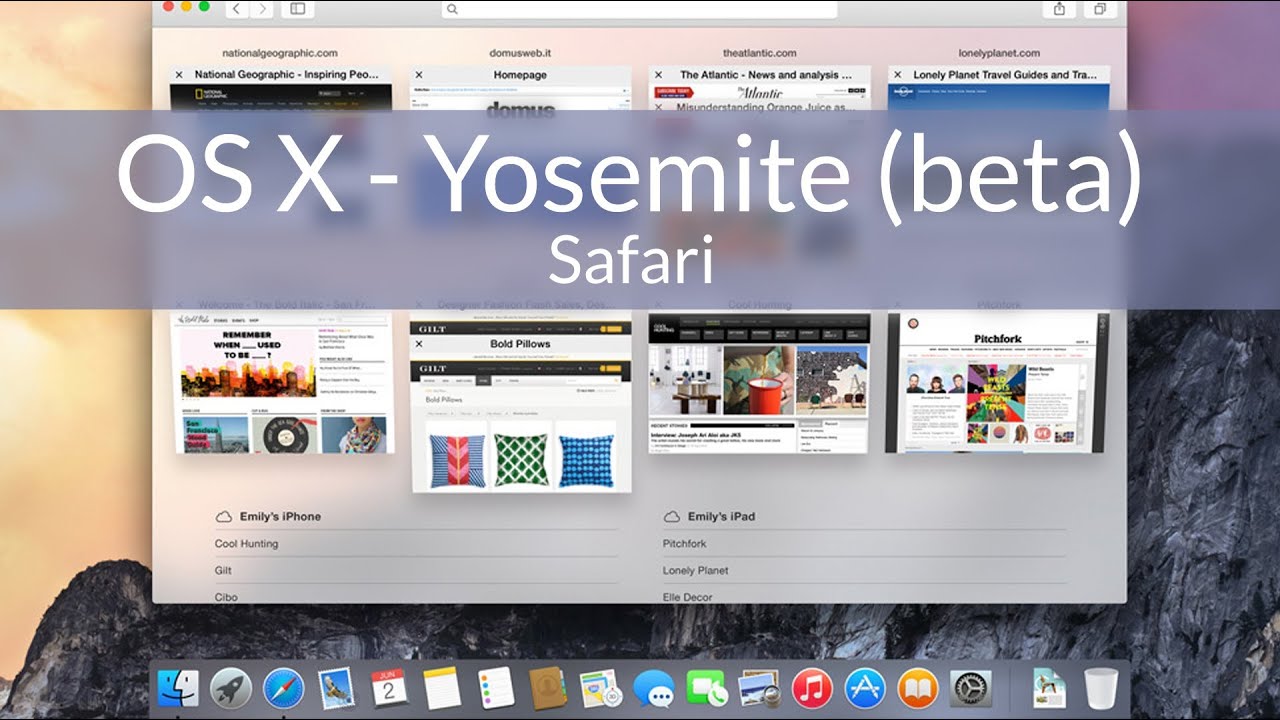The image size is (1280, 720).
Task: Toggle the Safari sidebar button
Action: pyautogui.click(x=297, y=9)
